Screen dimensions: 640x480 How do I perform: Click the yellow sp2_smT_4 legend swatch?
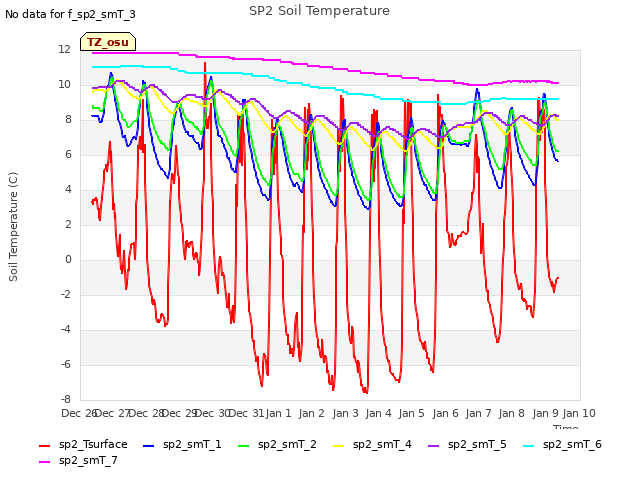tap(338, 446)
